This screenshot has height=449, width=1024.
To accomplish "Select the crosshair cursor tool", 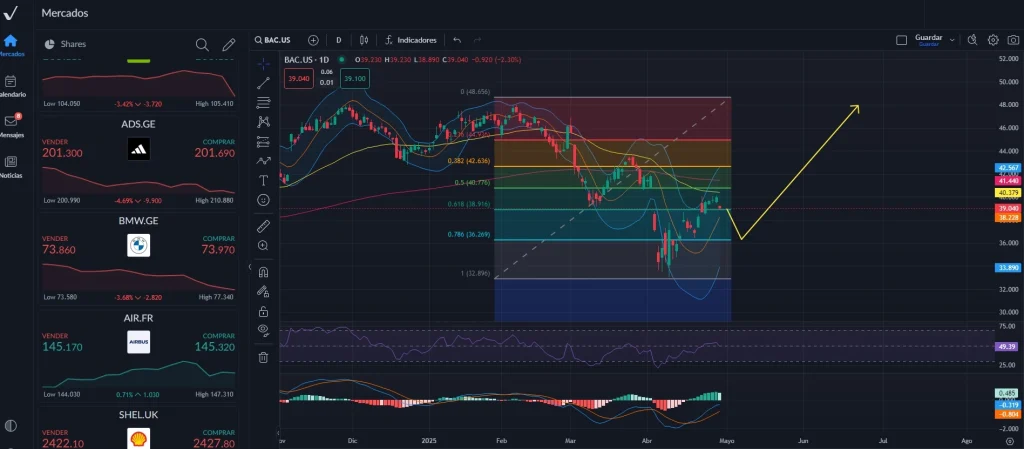I will tap(263, 63).
